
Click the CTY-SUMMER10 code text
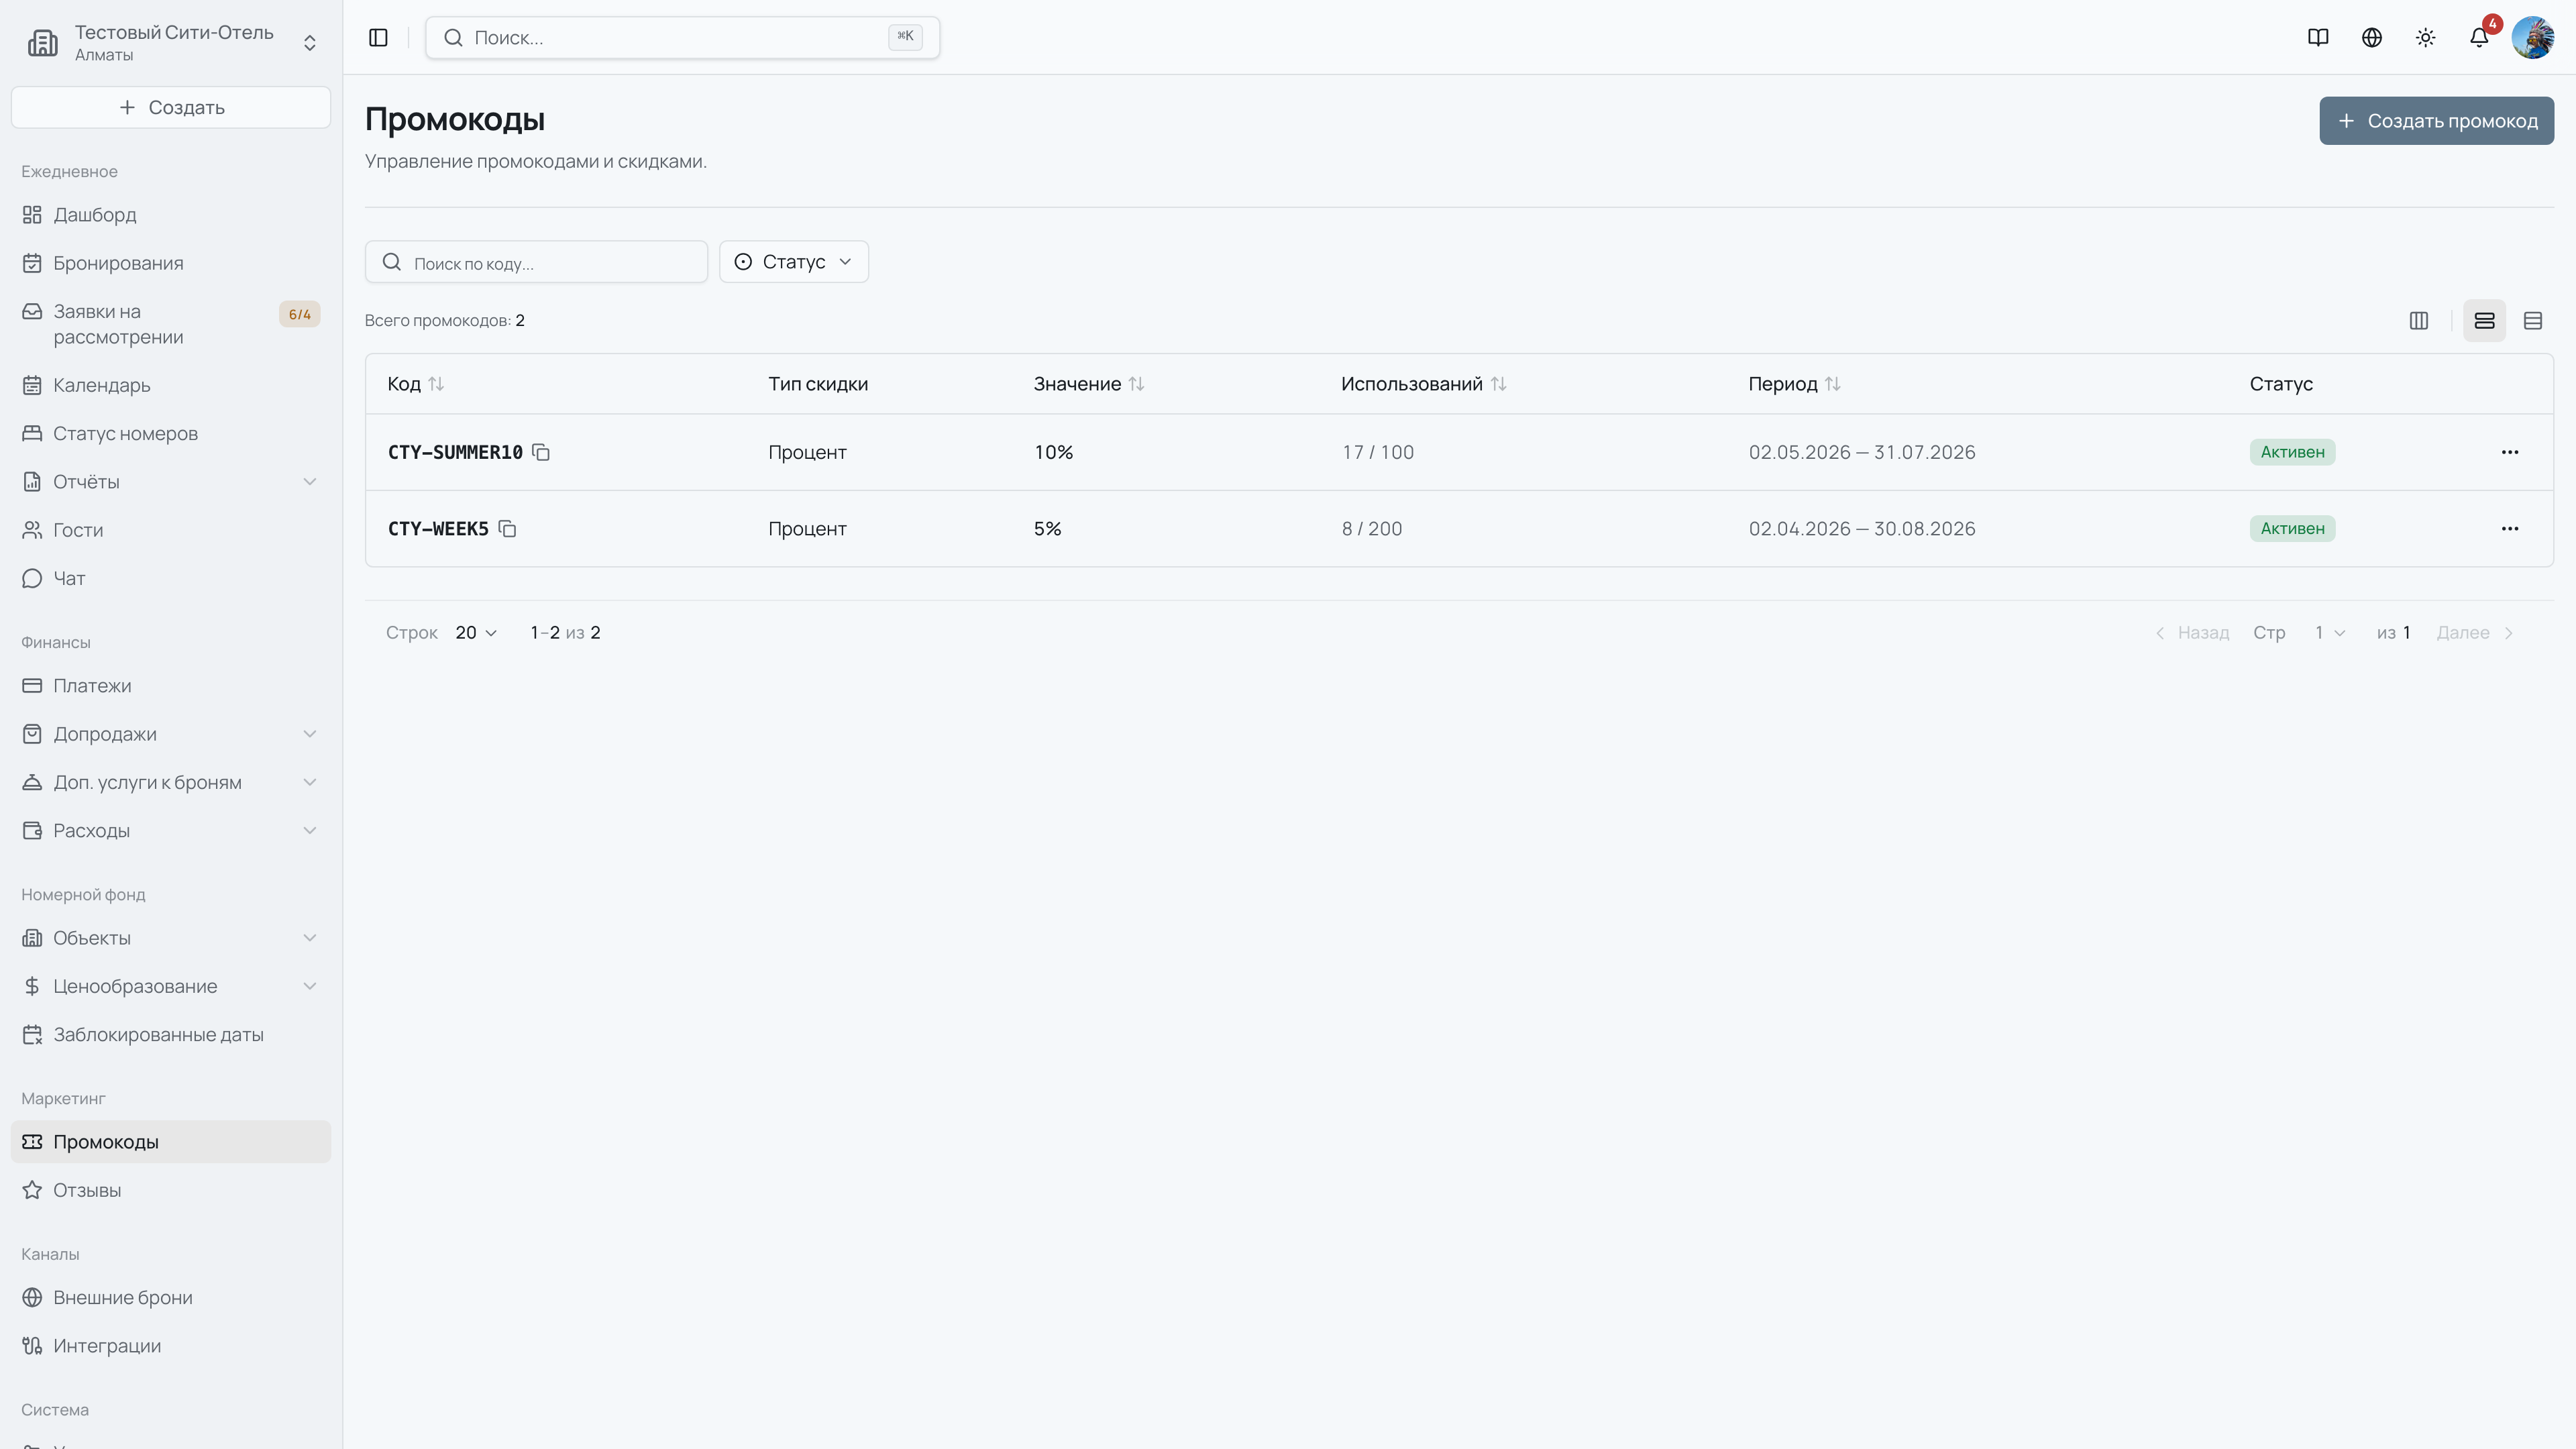pos(455,452)
